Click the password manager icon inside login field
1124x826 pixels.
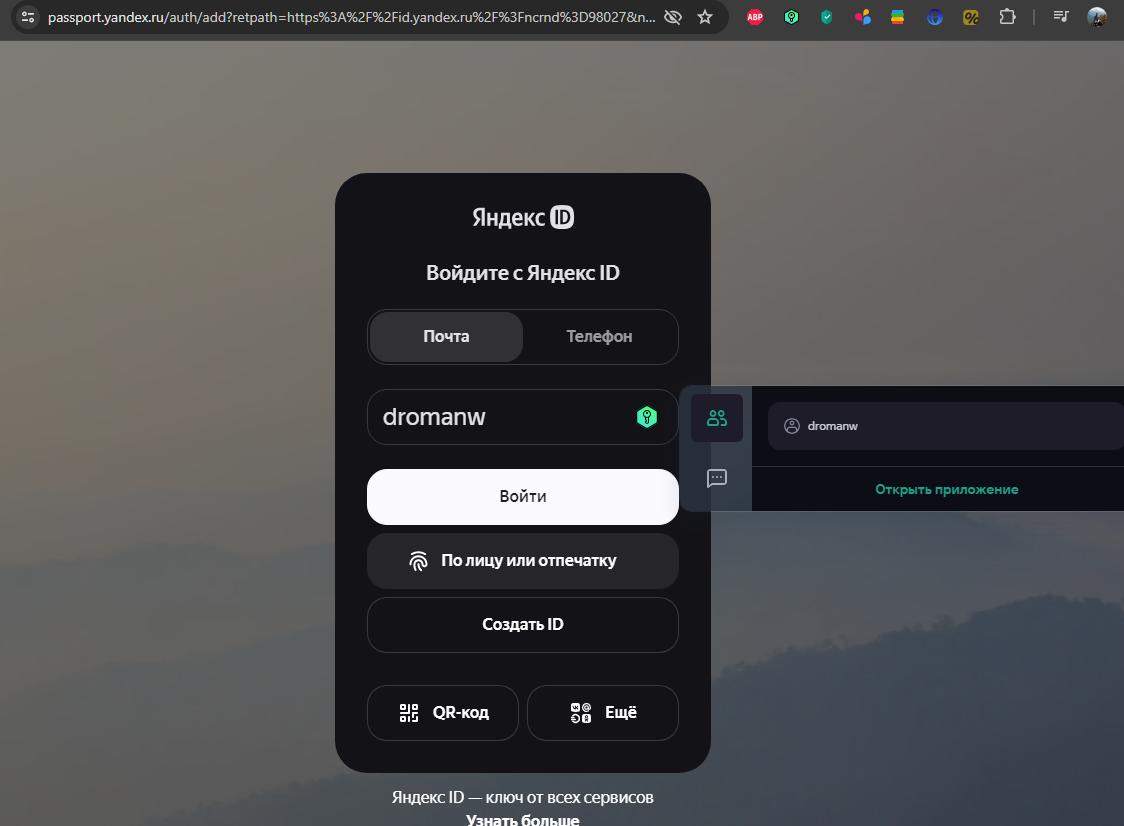647,417
